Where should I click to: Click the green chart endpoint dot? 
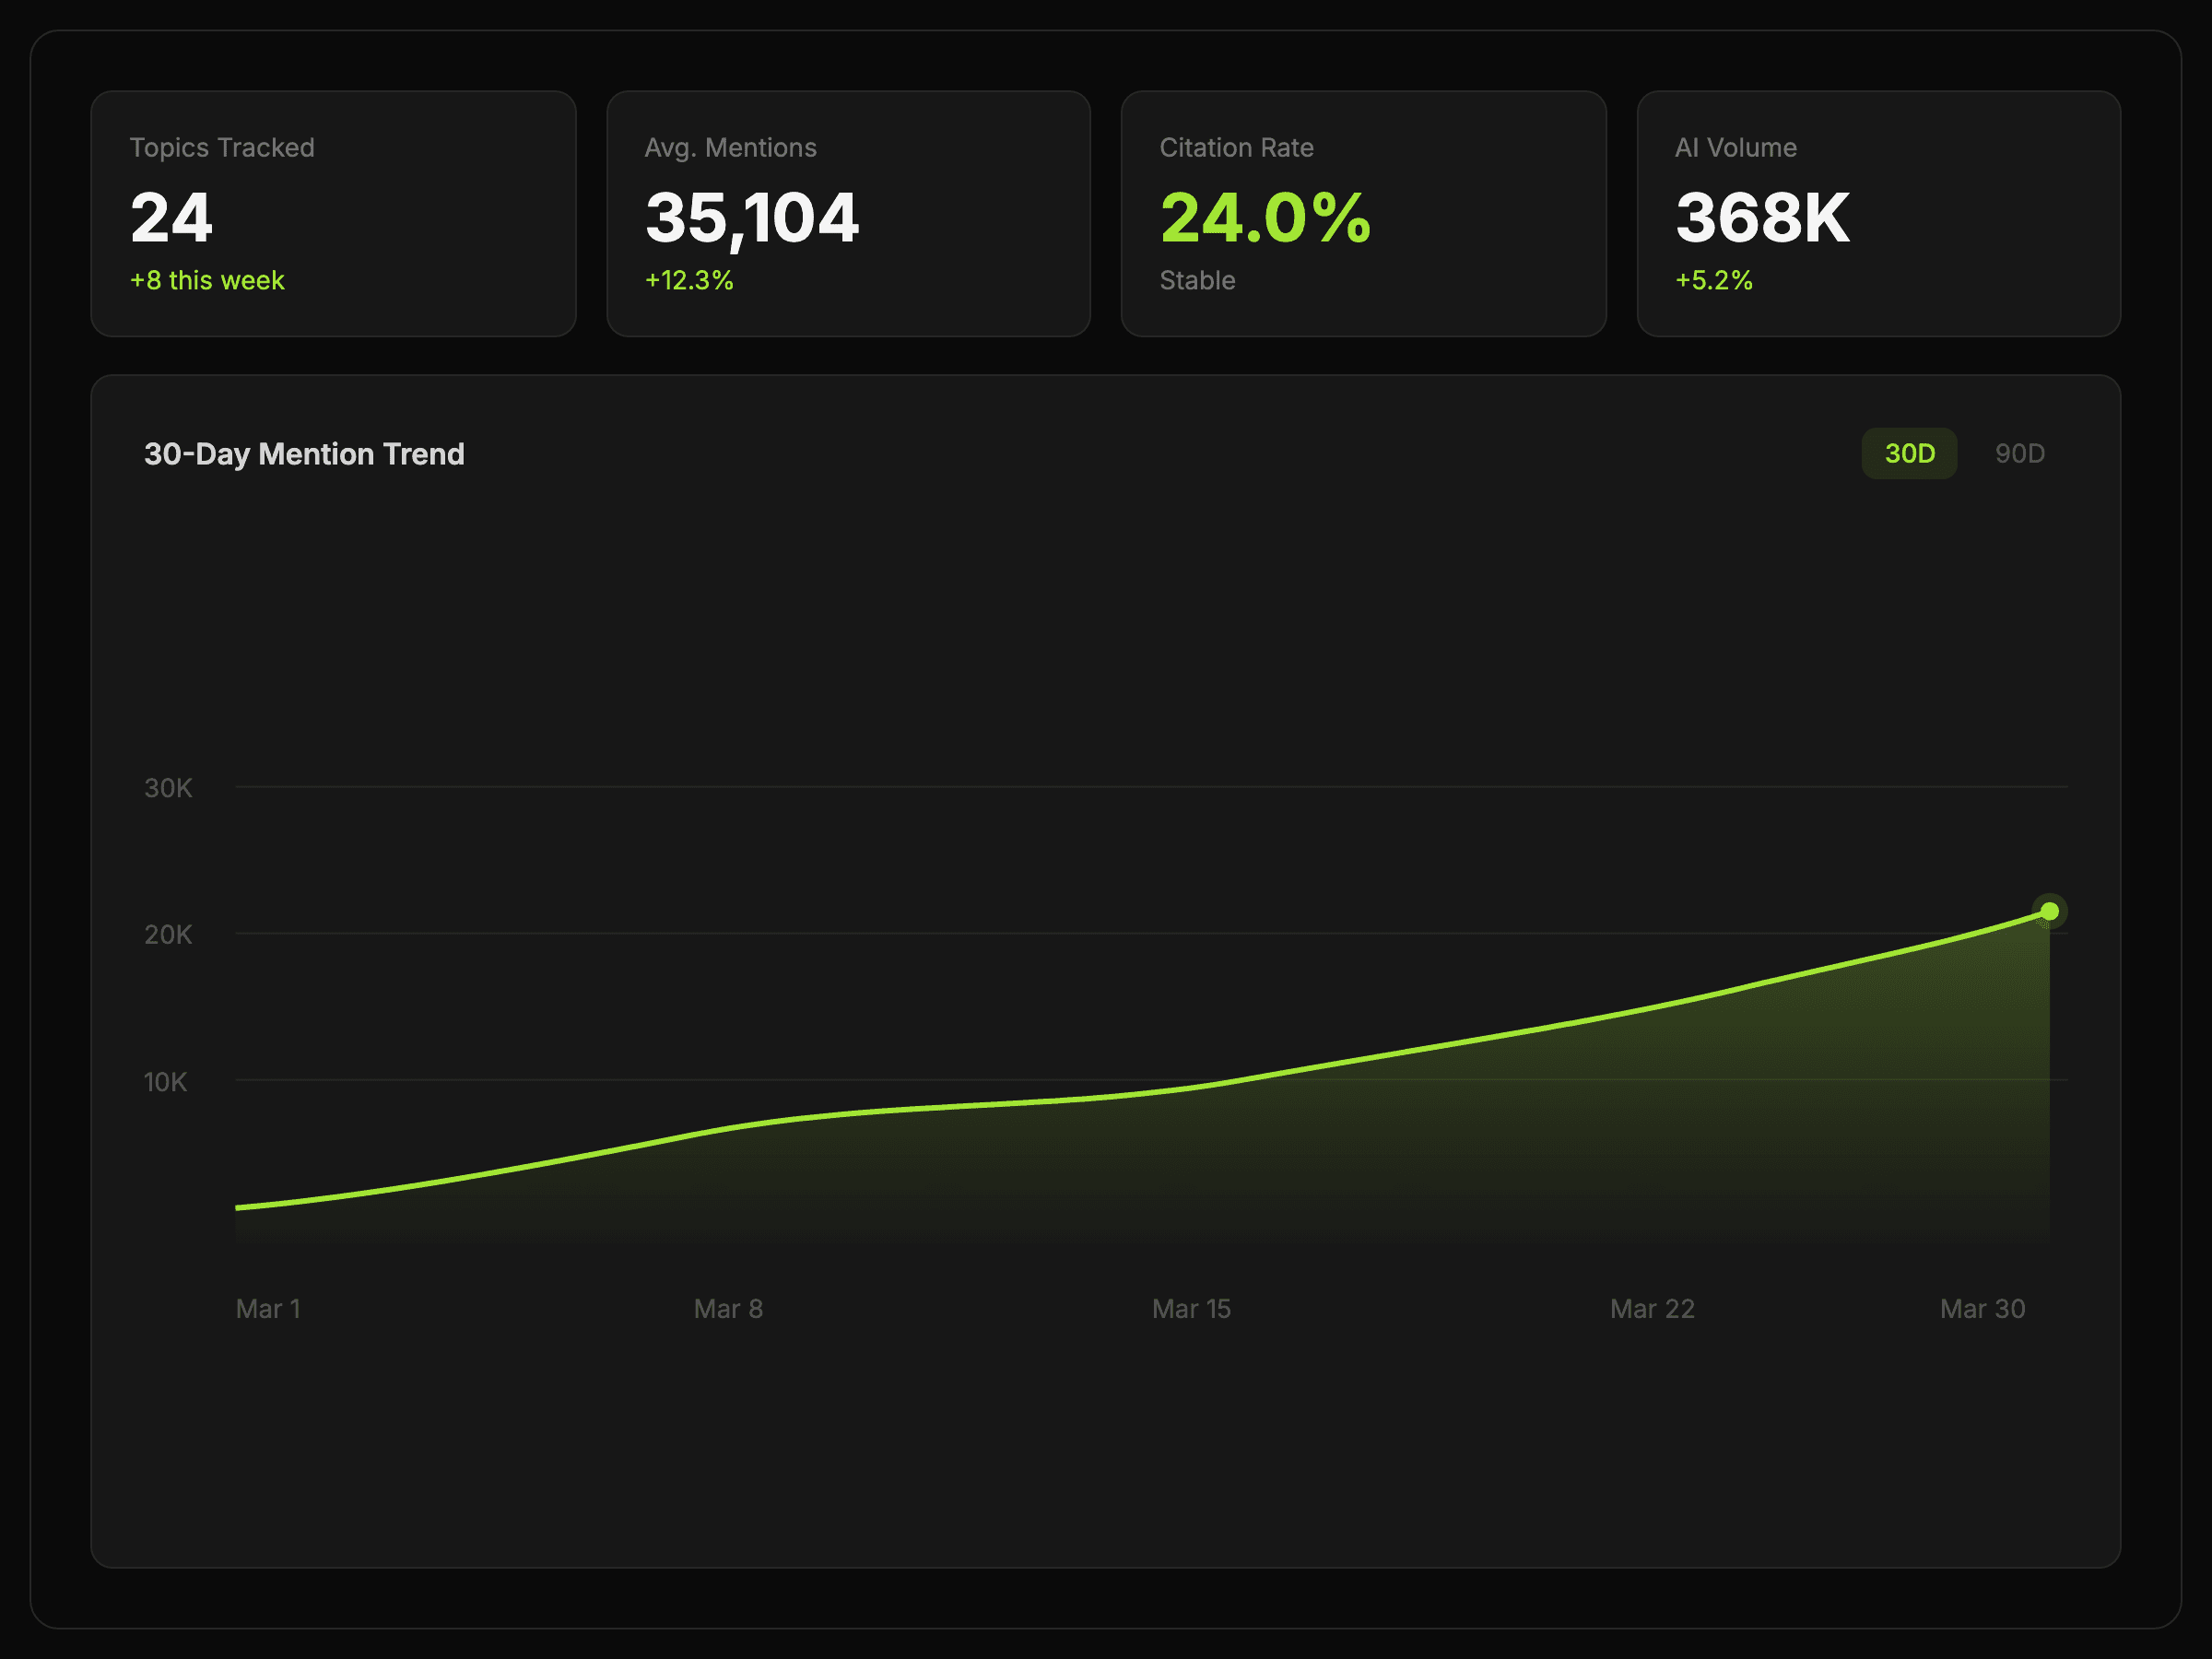pyautogui.click(x=2049, y=910)
